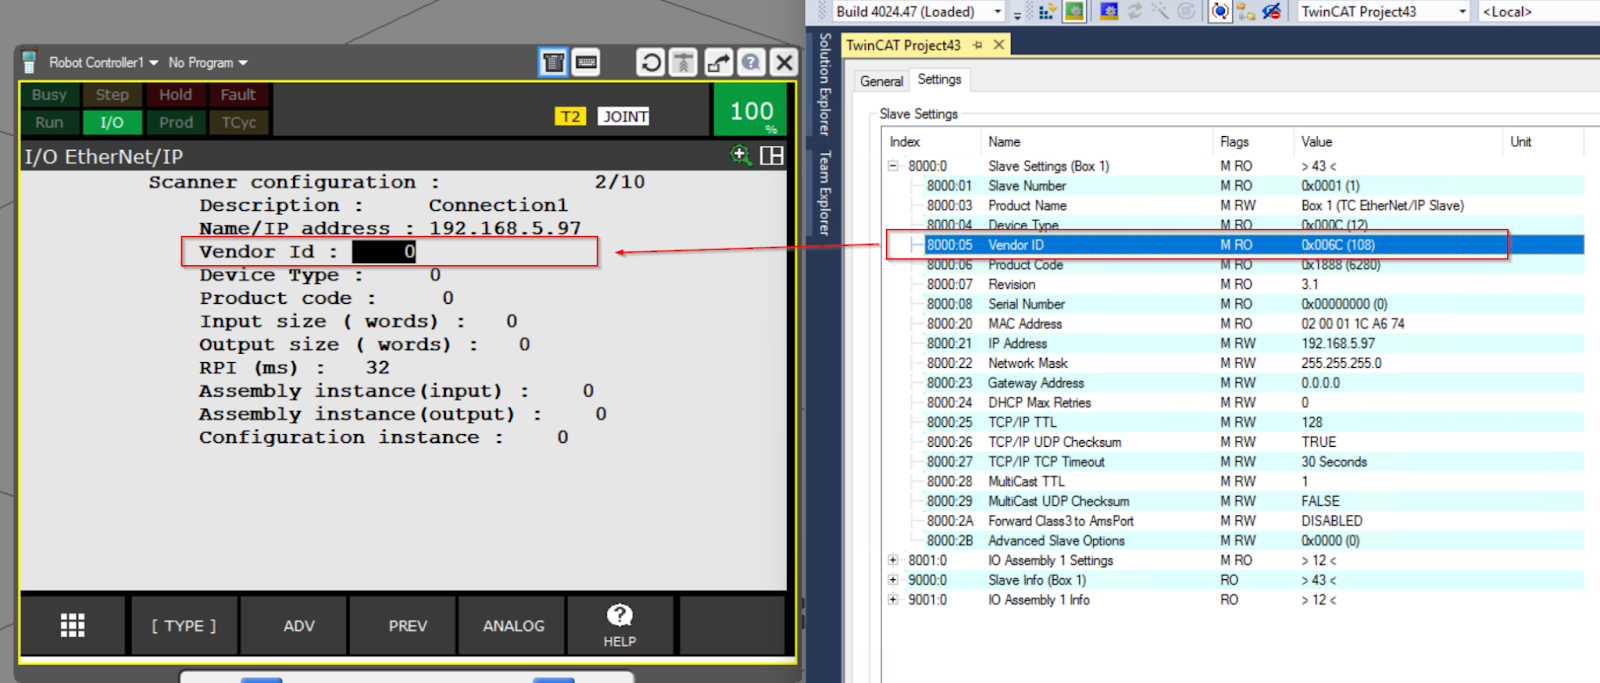1600x683 pixels.
Task: Click TwinCAT Toggle Free Run State icon
Action: click(1186, 11)
